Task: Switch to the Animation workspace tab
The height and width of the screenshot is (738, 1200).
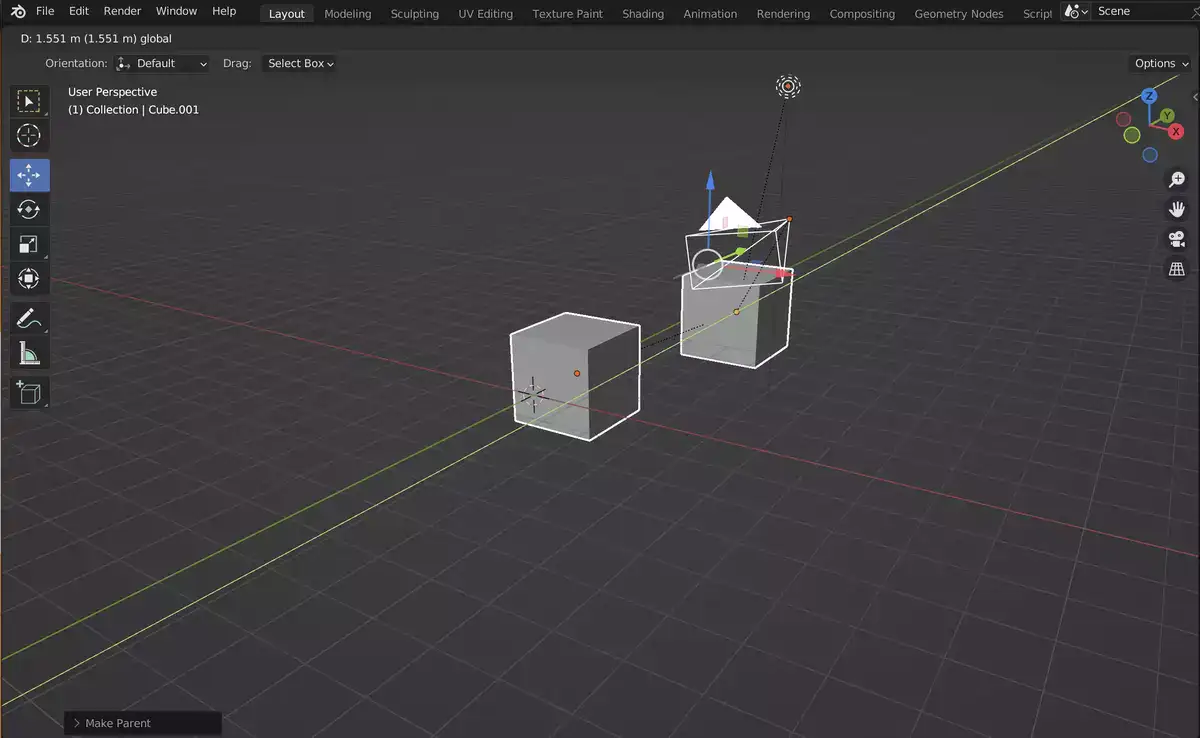Action: pos(710,14)
